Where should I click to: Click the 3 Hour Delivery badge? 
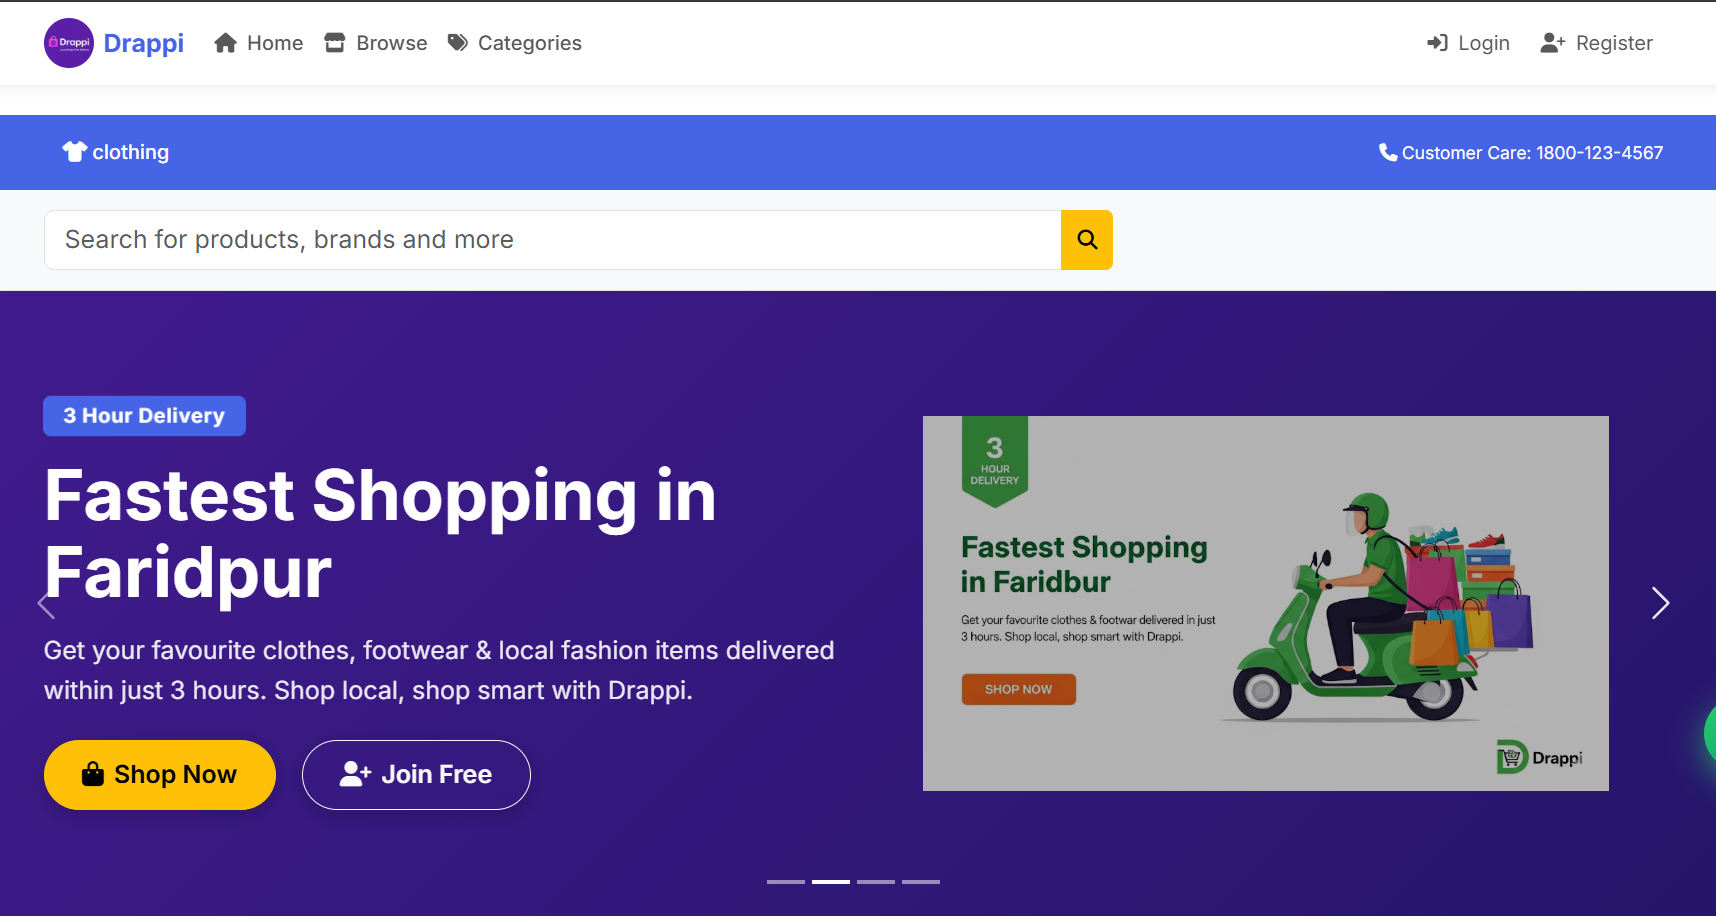144,416
